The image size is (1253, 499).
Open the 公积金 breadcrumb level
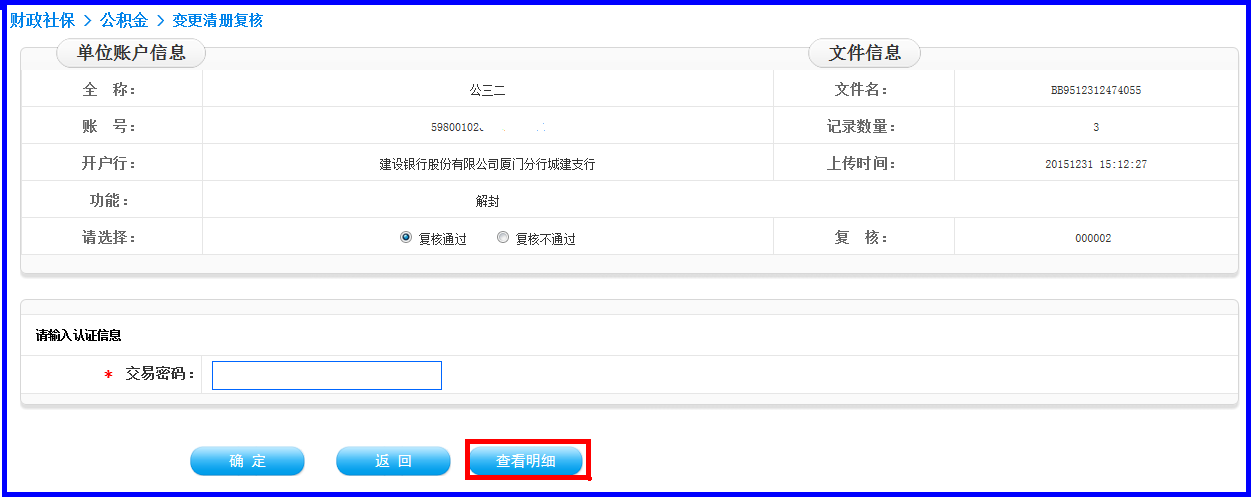(x=123, y=20)
